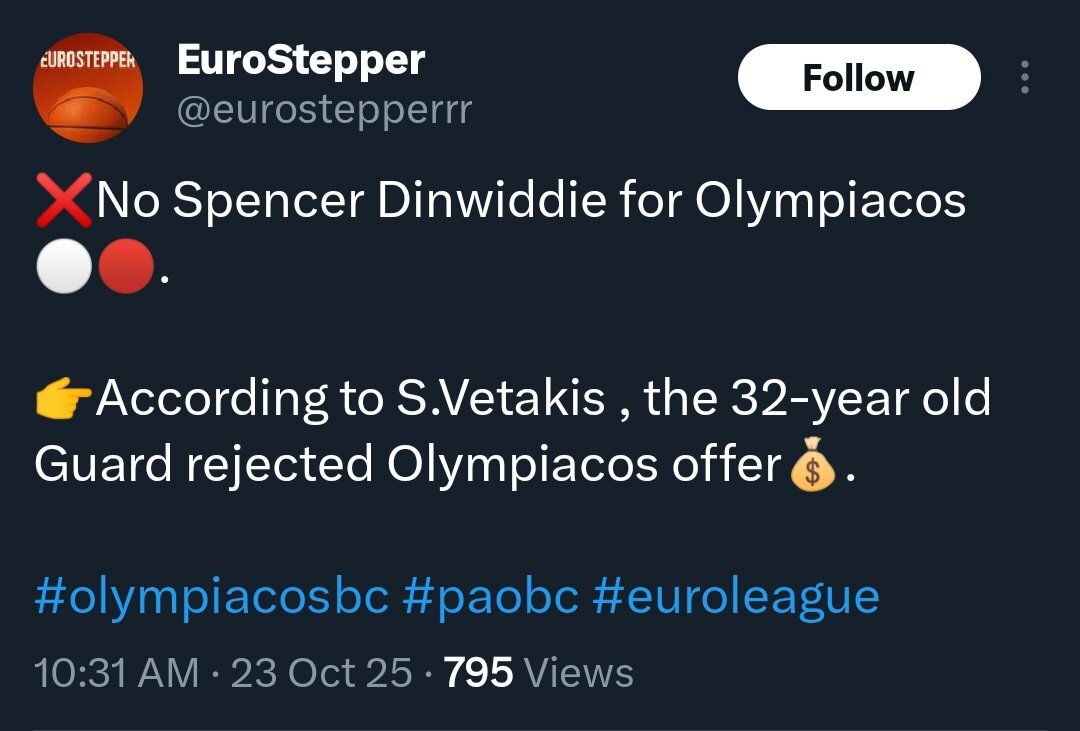Screen dimensions: 1080x731
Task: Open the EuroStepper profile avatar
Action: pyautogui.click(x=88, y=88)
